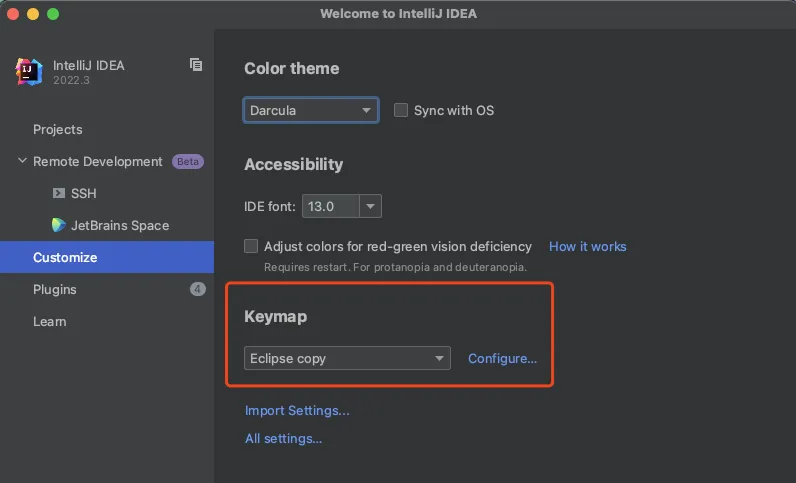Screen dimensions: 796x483
Task: Click the IDE font size input field
Action: [330, 207]
